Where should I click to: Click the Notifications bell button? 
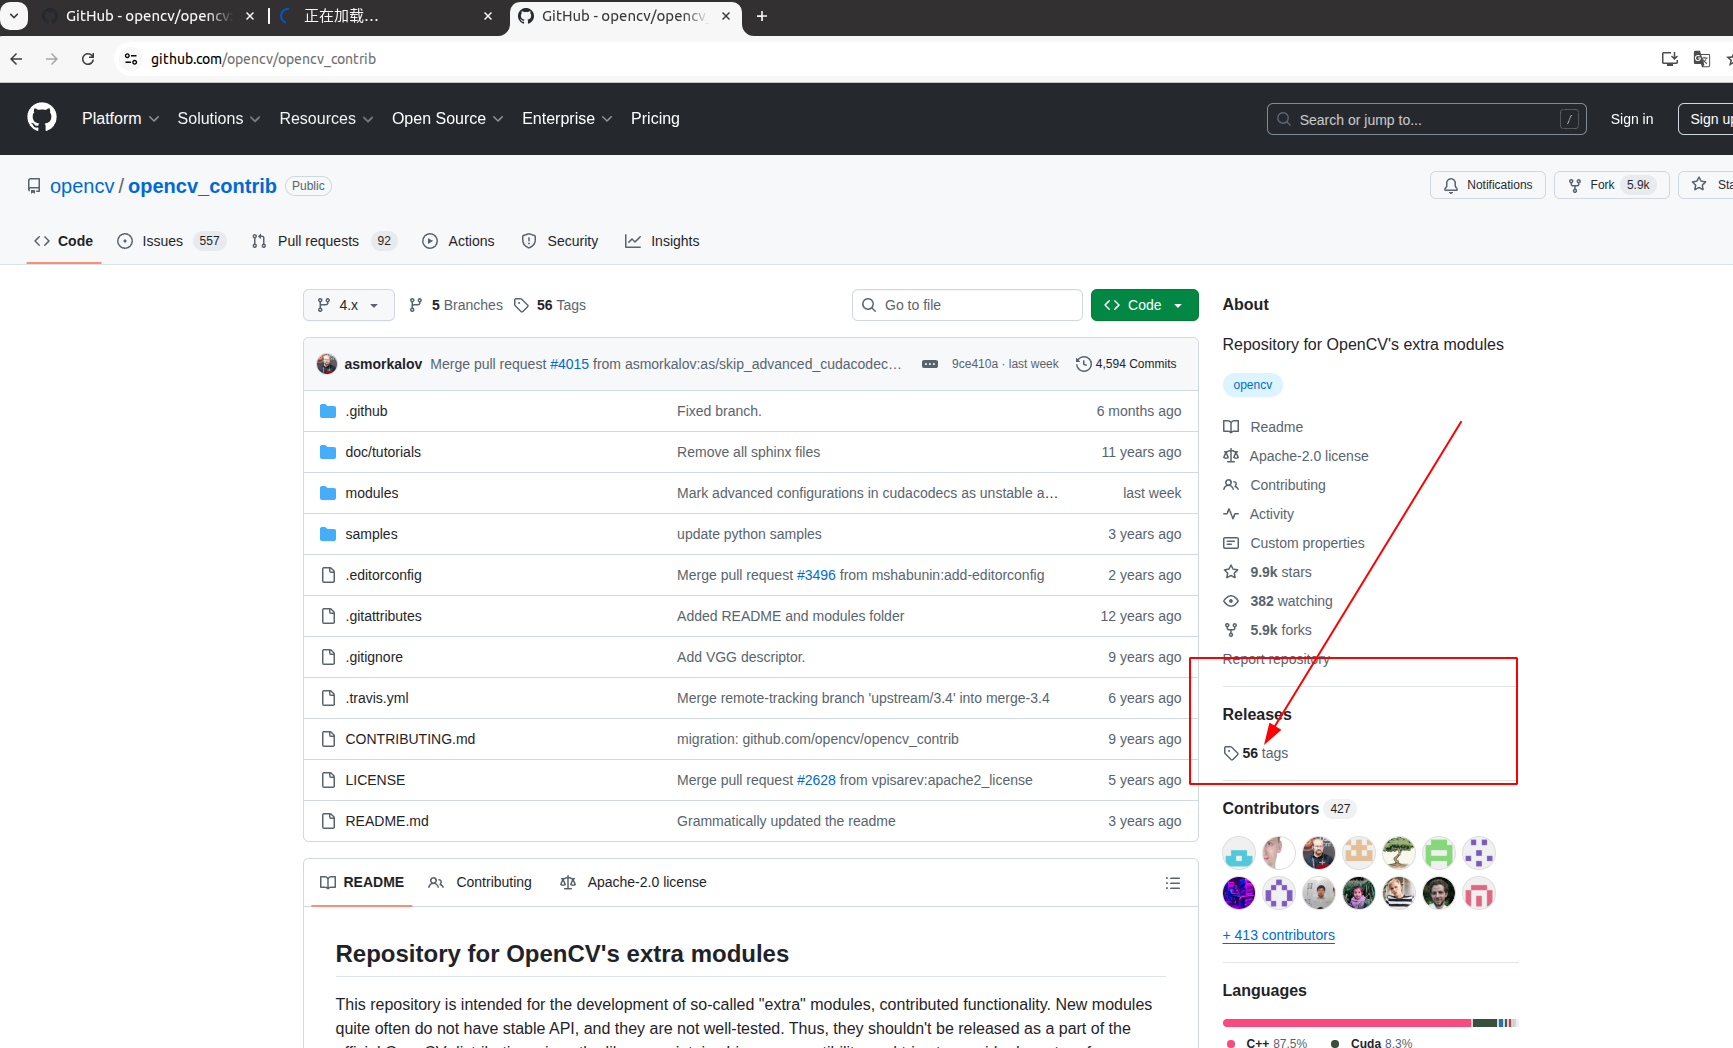(x=1487, y=185)
